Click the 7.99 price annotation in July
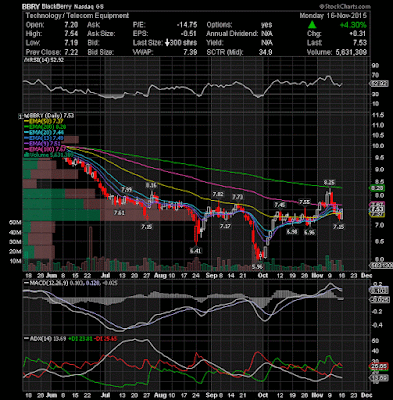Image resolution: width=393 pixels, height=400 pixels. 127,189
